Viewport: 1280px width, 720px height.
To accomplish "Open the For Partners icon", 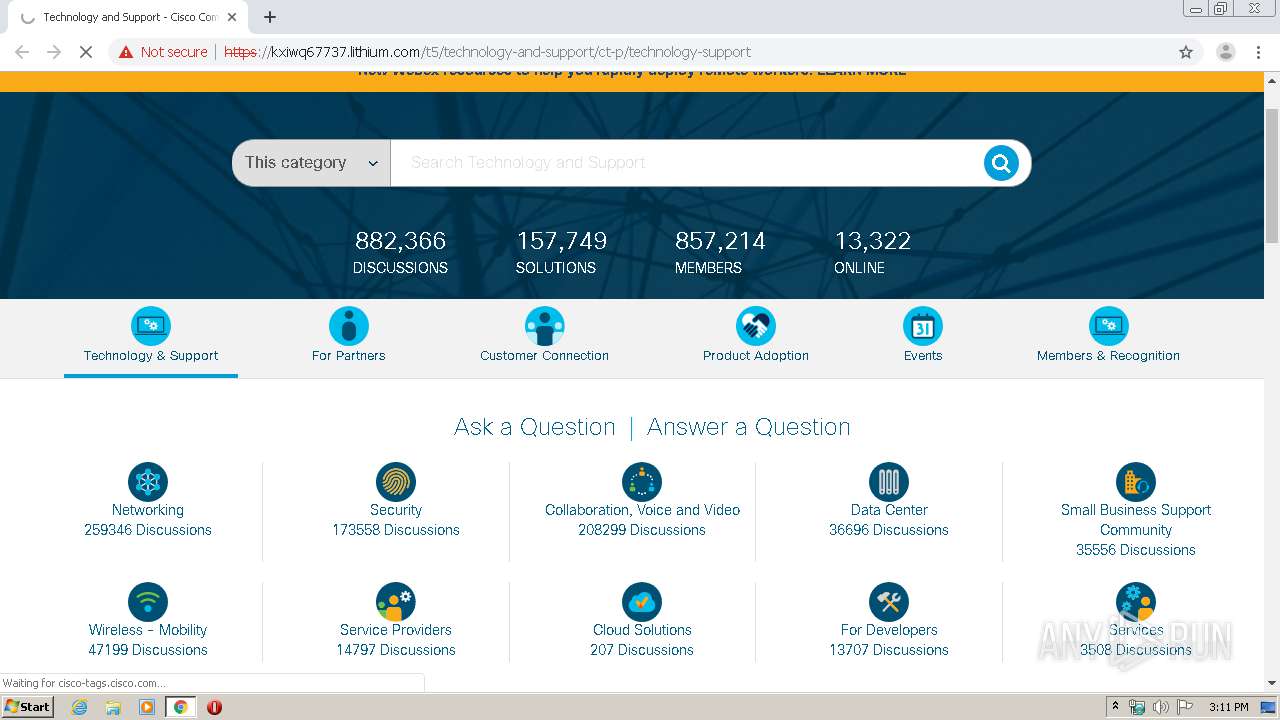I will pyautogui.click(x=349, y=326).
